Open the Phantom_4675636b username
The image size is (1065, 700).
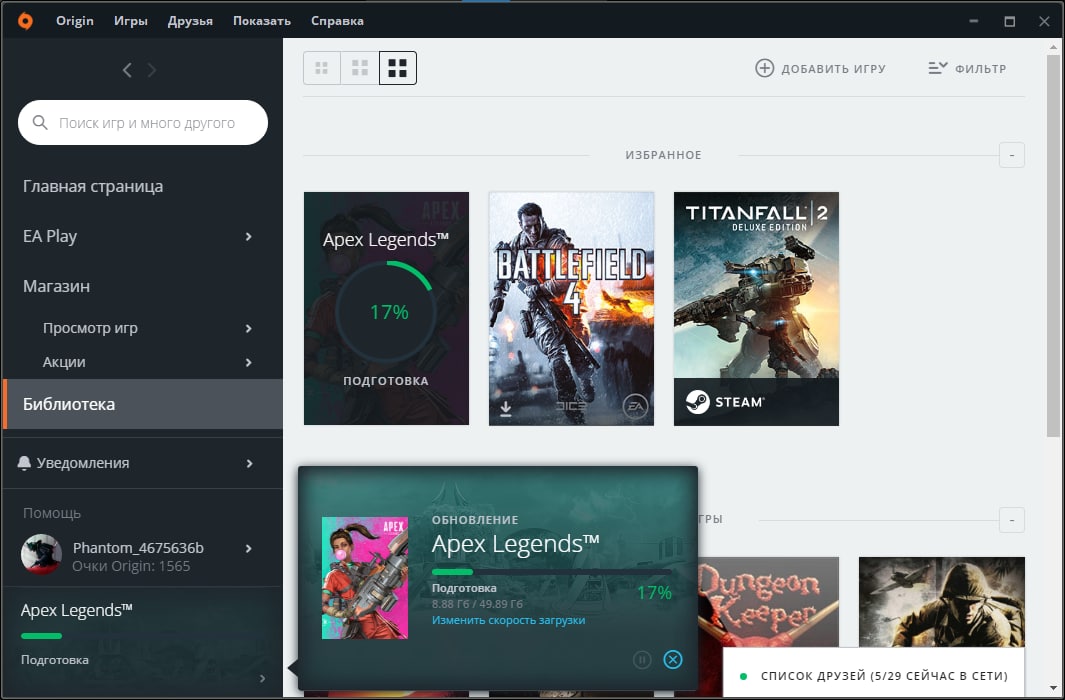pyautogui.click(x=138, y=548)
